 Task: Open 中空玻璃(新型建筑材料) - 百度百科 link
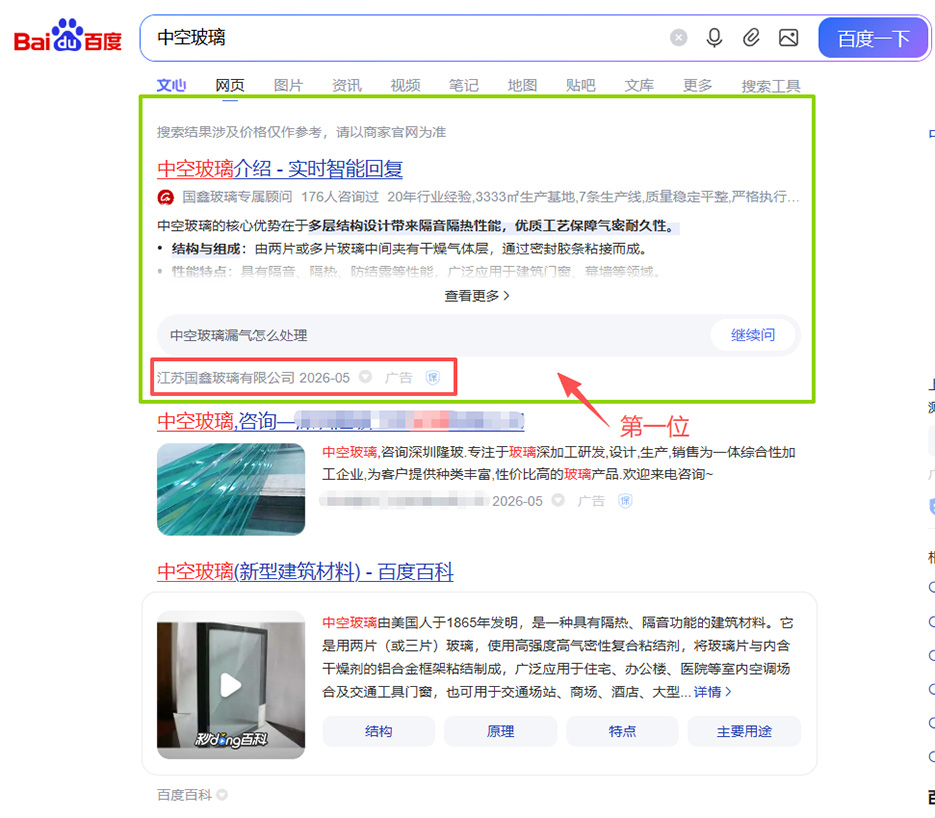point(305,572)
